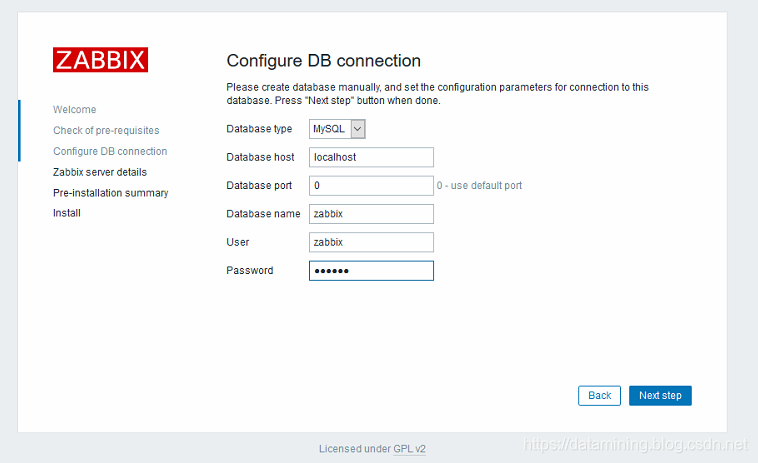
Task: Select the Welcome step in sidebar
Action: tap(74, 110)
